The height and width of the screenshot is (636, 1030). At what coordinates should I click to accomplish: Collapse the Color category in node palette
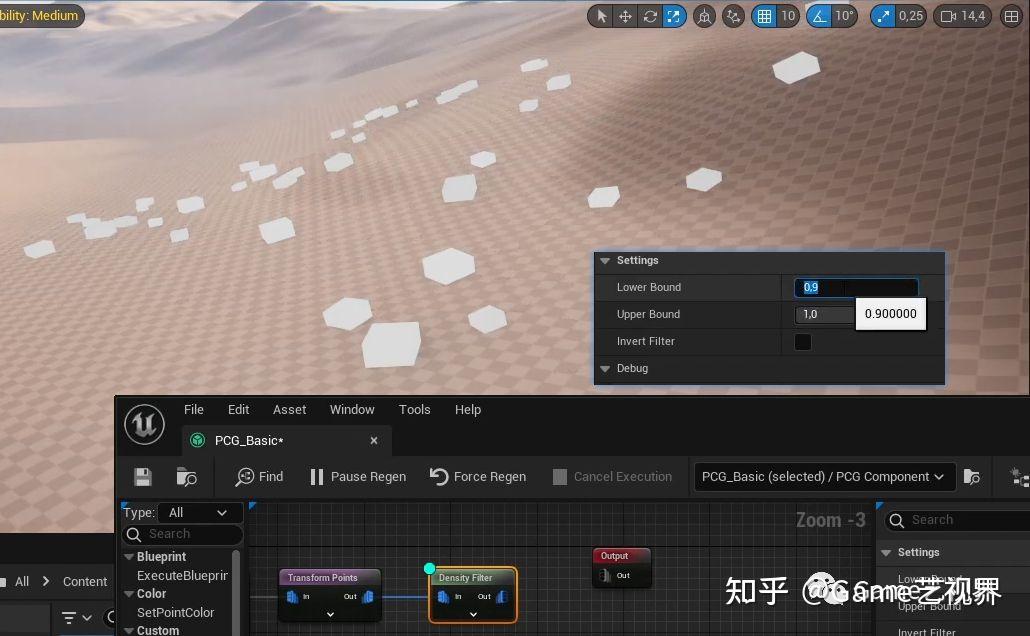(x=131, y=593)
